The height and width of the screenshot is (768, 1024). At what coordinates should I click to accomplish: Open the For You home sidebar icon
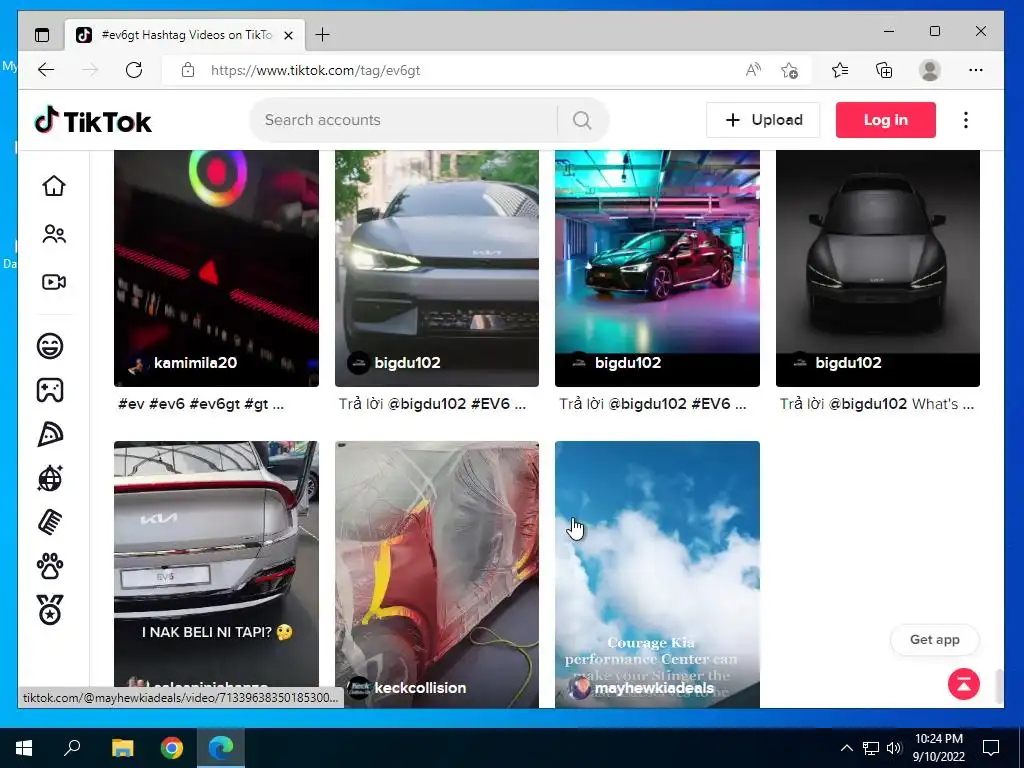pyautogui.click(x=54, y=186)
